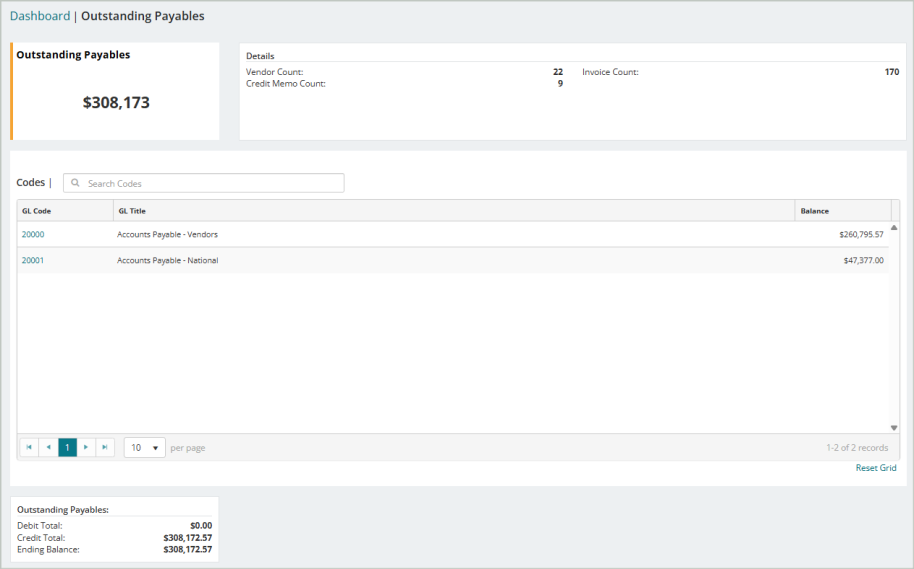This screenshot has width=914, height=569.
Task: Go to next page in pager
Action: [x=86, y=447]
